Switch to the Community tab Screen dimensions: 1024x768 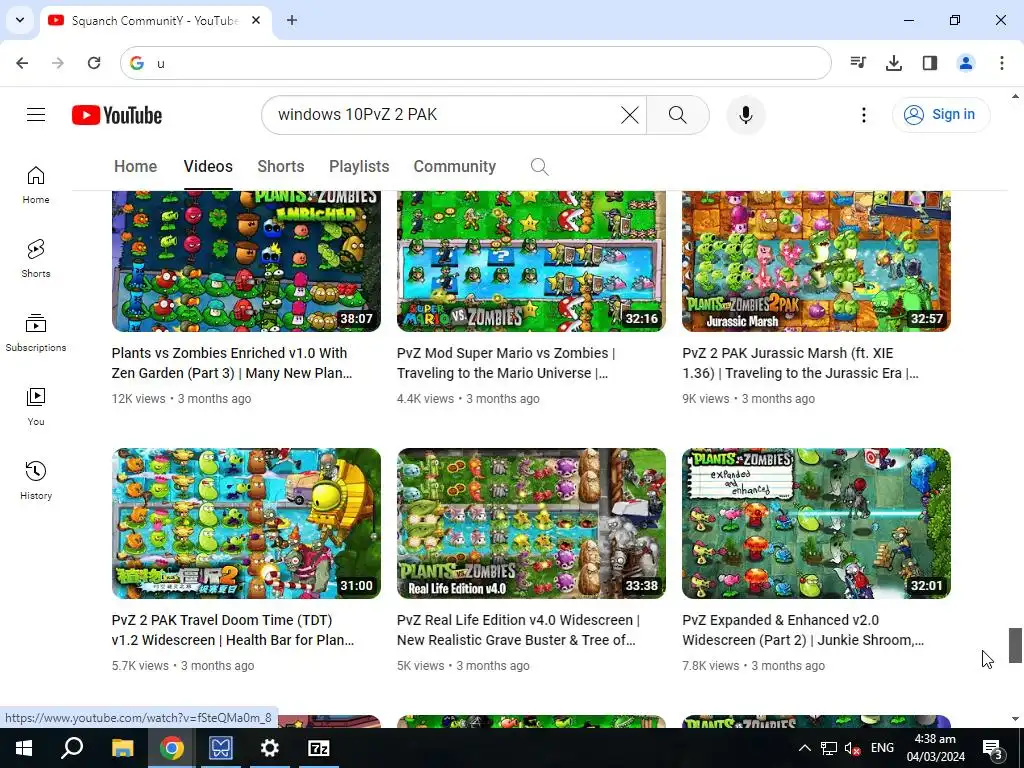(455, 167)
